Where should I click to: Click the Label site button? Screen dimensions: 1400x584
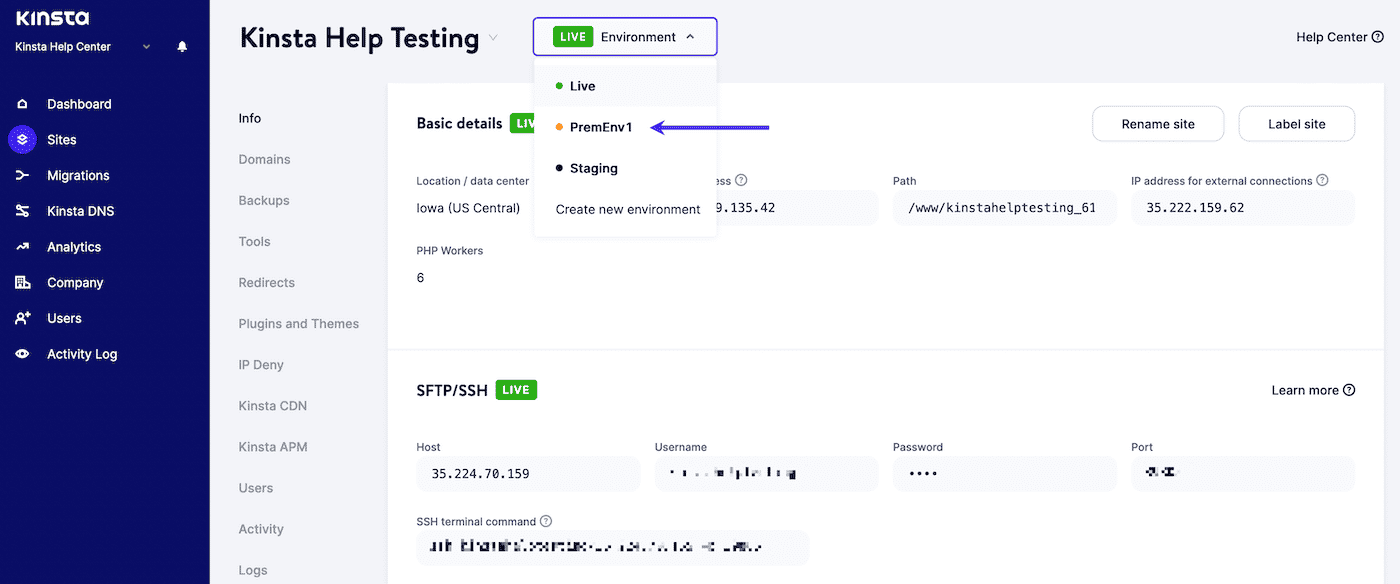click(x=1296, y=123)
